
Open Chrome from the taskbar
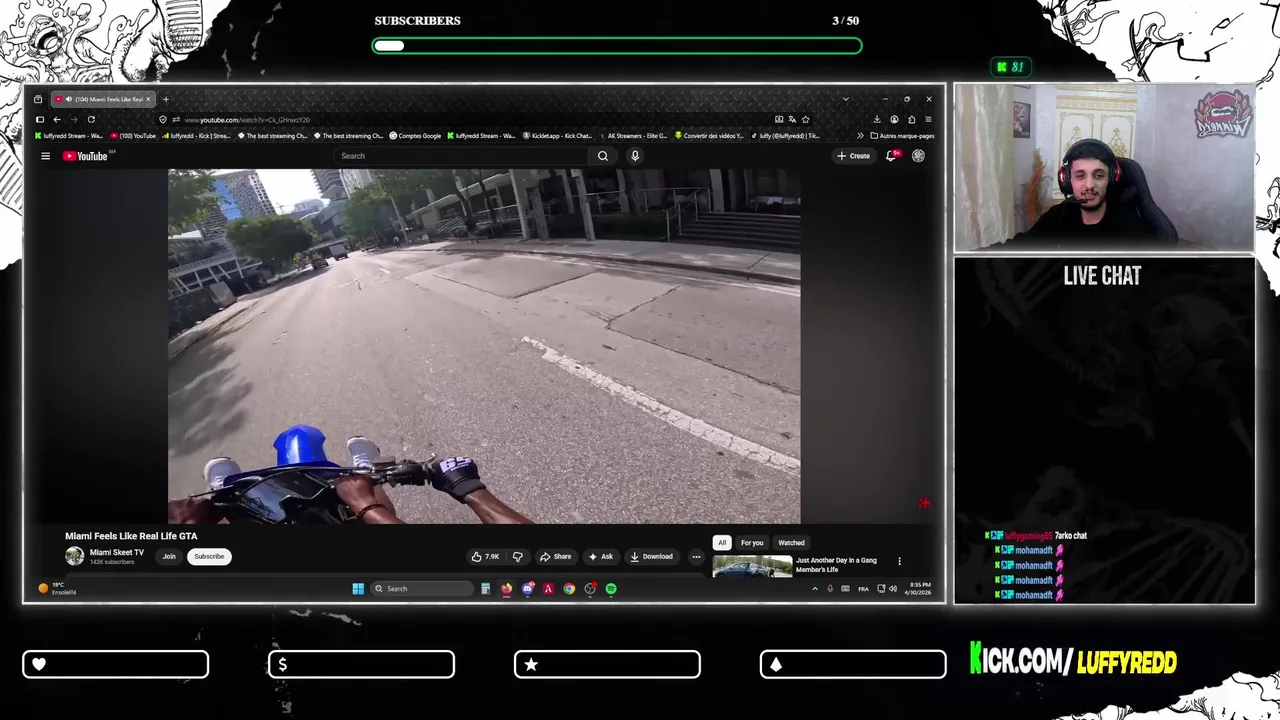point(569,589)
